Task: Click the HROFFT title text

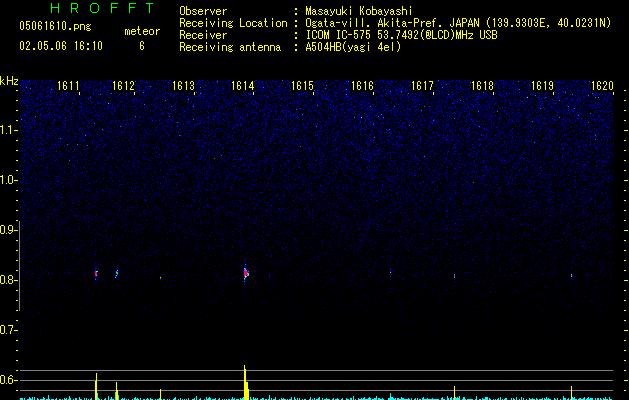Action: [103, 8]
